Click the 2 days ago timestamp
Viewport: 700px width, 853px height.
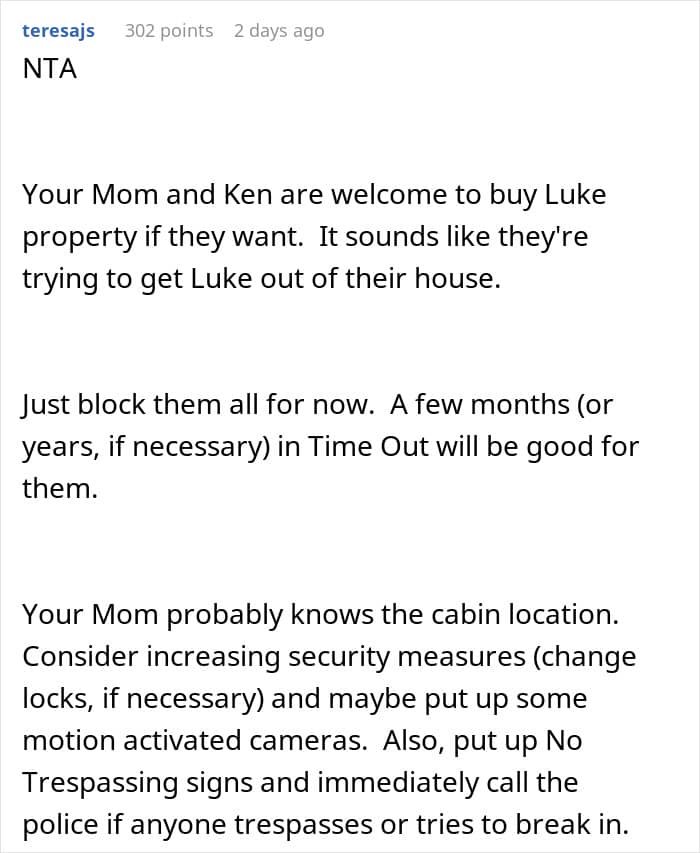pos(279,31)
